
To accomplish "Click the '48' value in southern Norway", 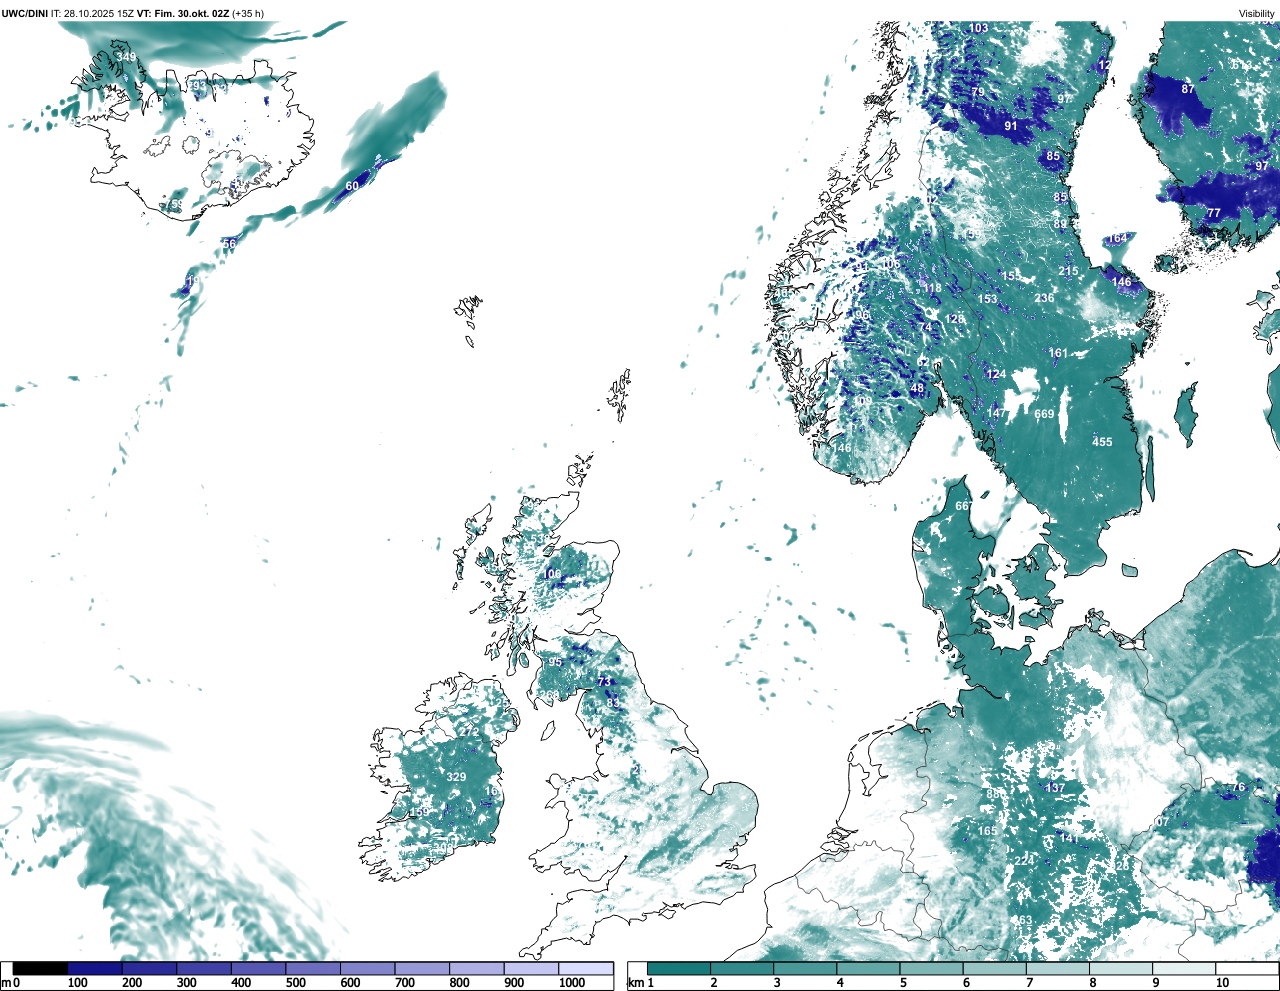I will click(x=917, y=389).
